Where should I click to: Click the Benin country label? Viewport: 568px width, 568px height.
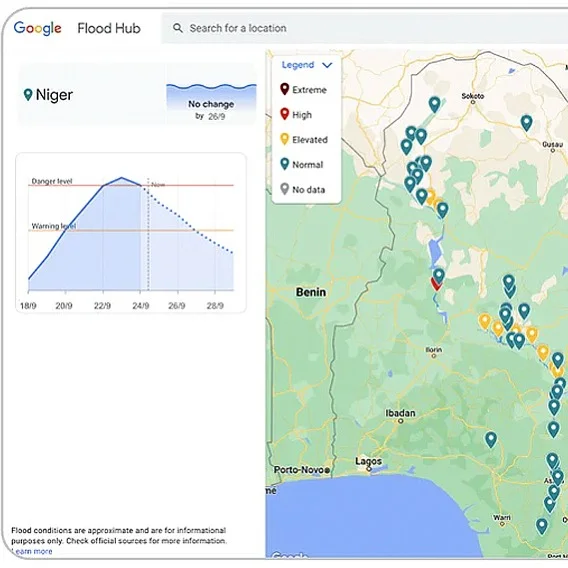(x=311, y=292)
